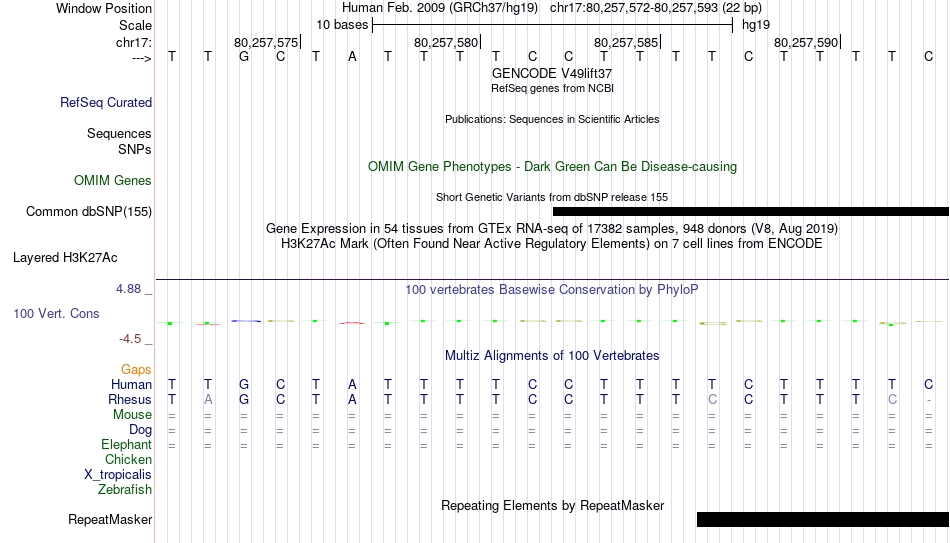
Task: Click the G base in the Rhesus alignment row
Action: (x=244, y=399)
